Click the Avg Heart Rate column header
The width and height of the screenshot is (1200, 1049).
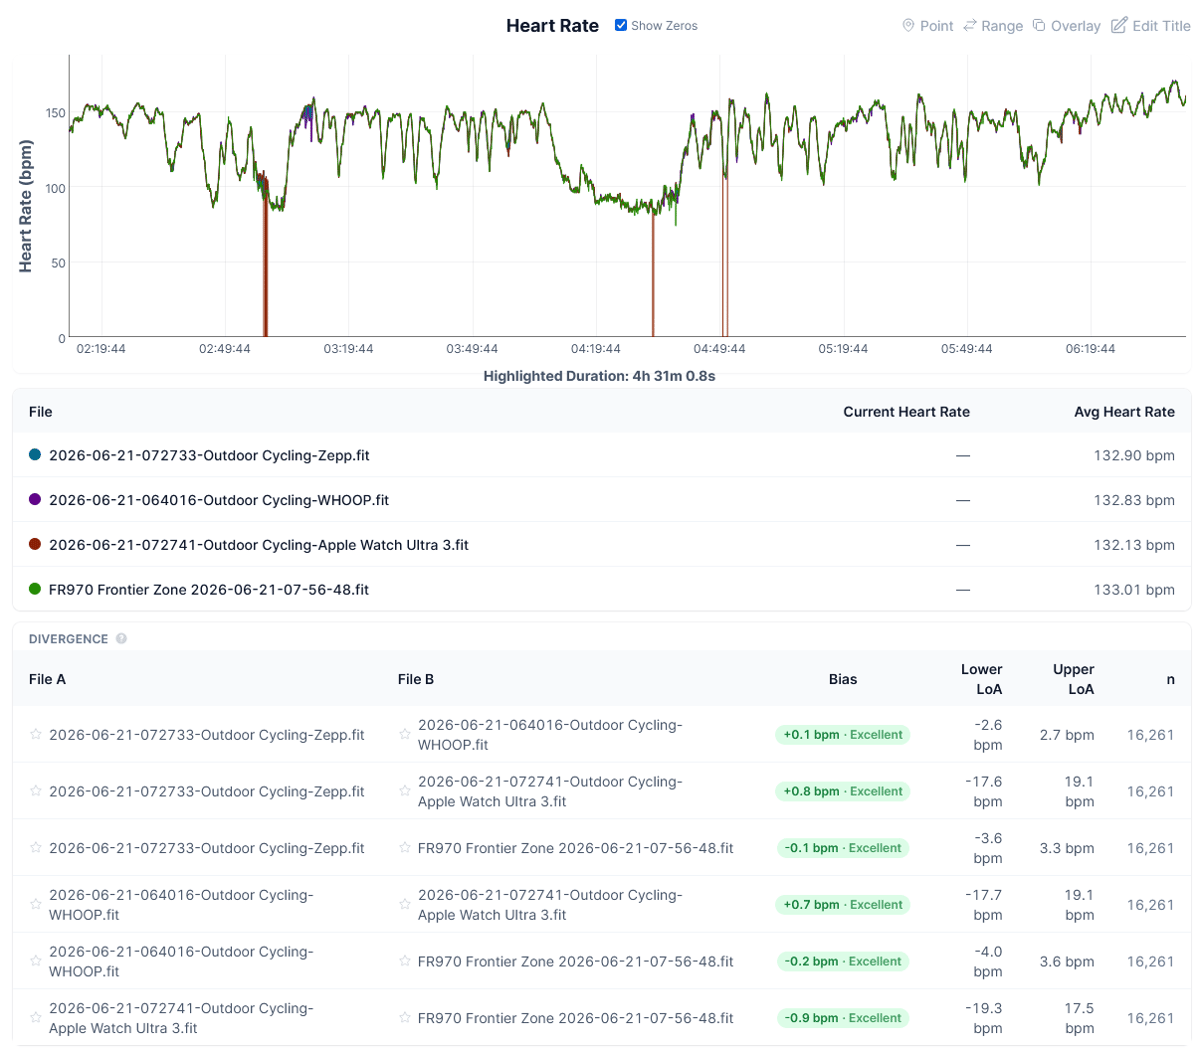coord(1124,412)
